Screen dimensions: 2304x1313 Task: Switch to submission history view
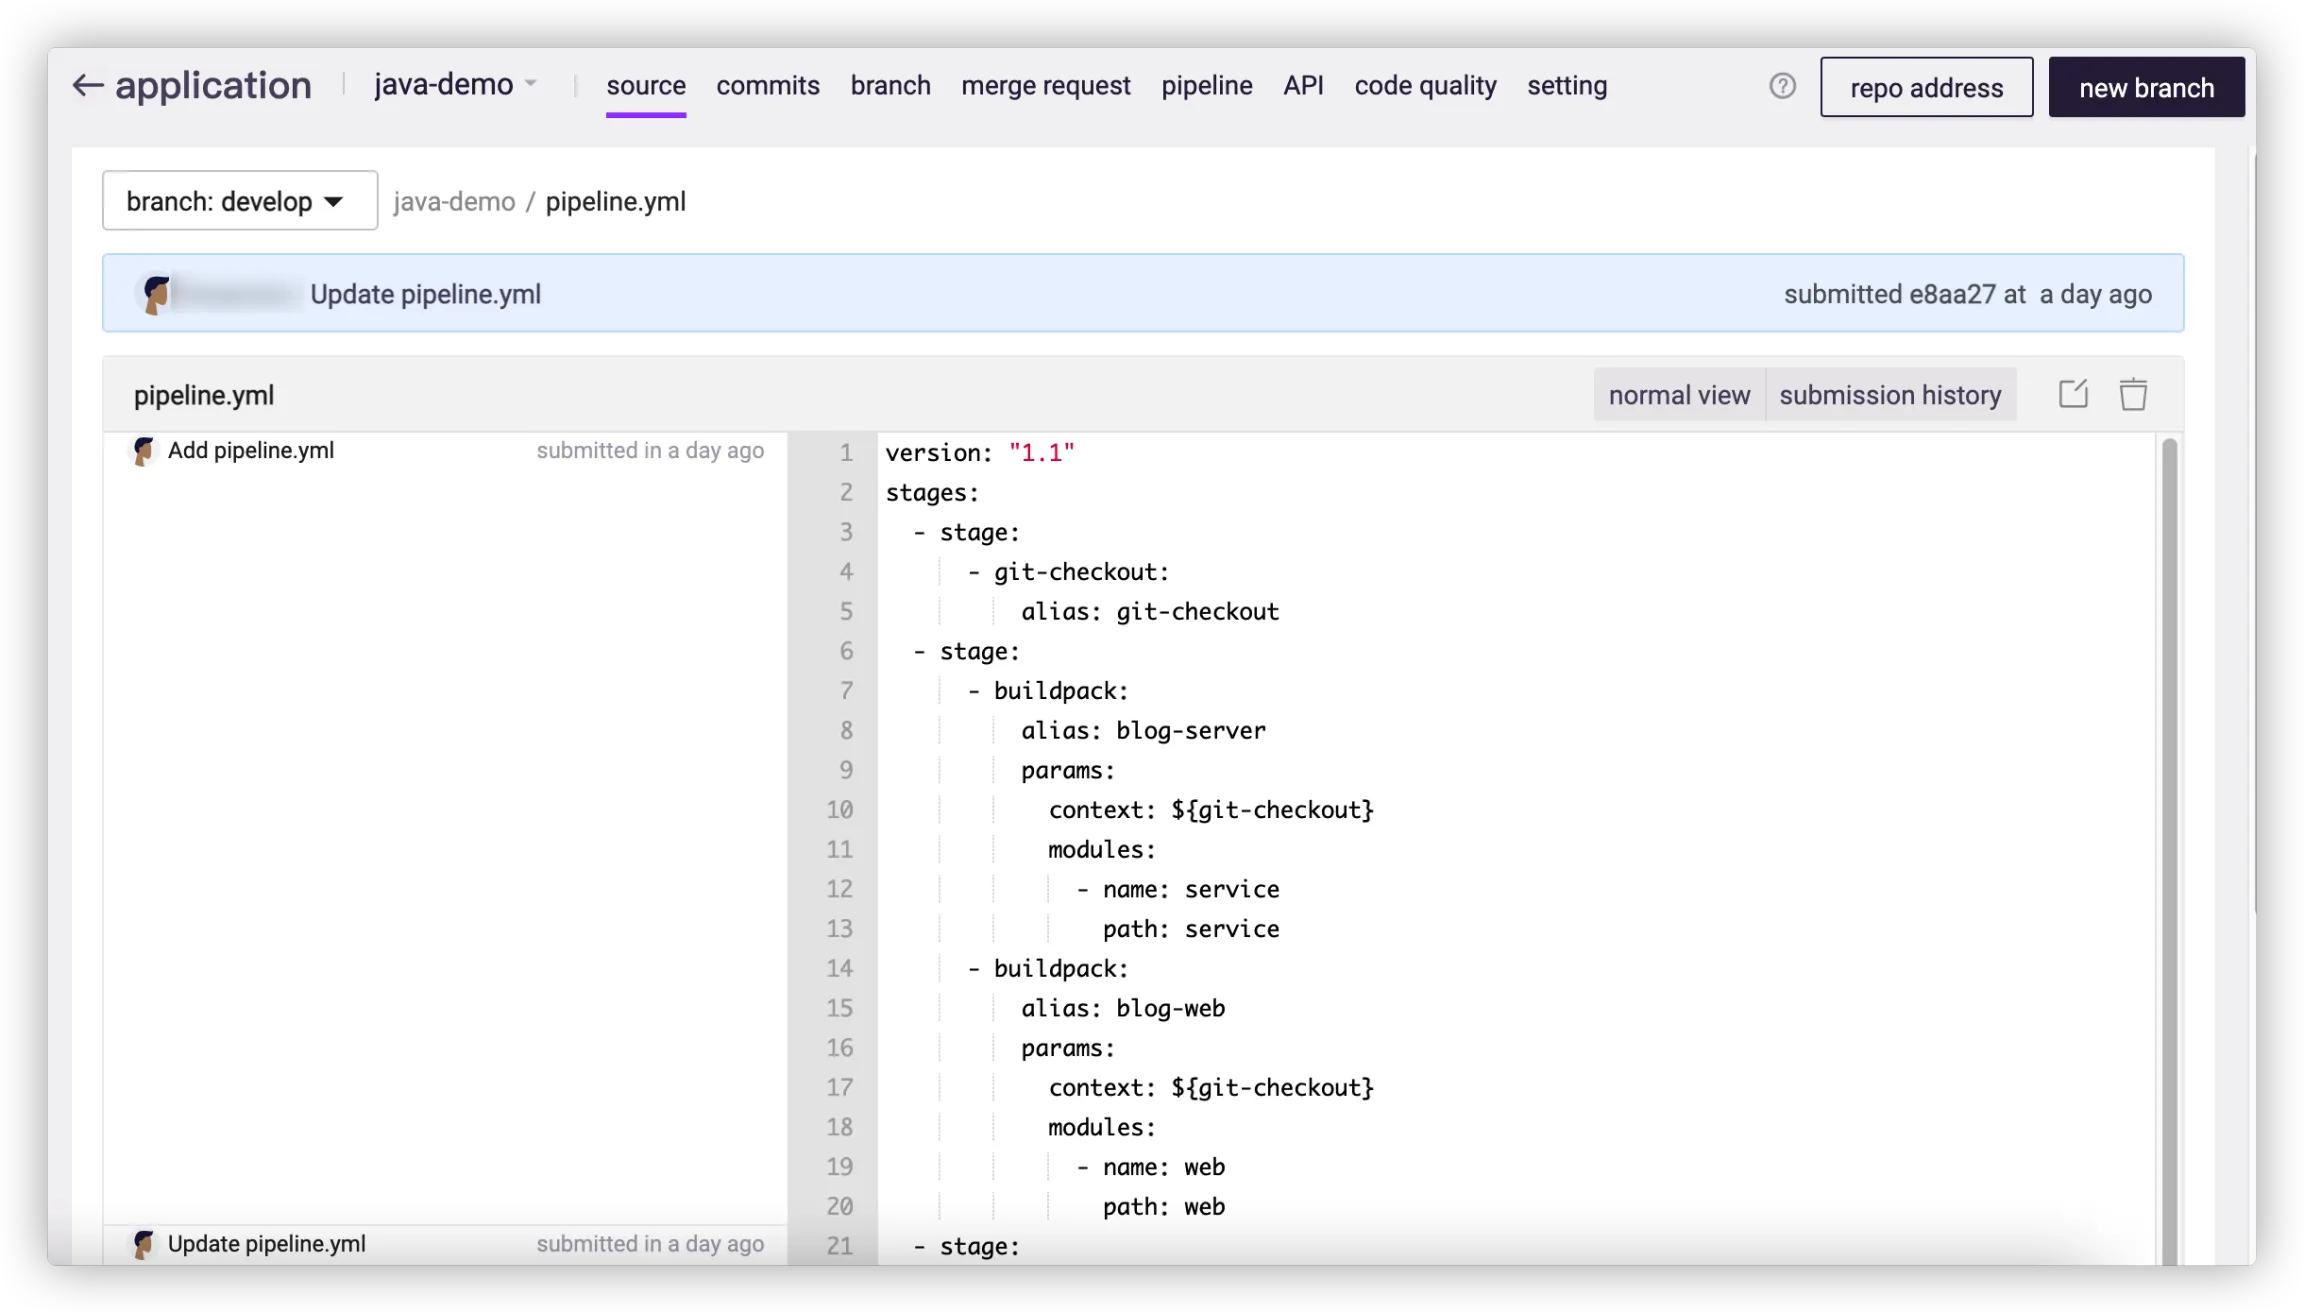click(1890, 395)
